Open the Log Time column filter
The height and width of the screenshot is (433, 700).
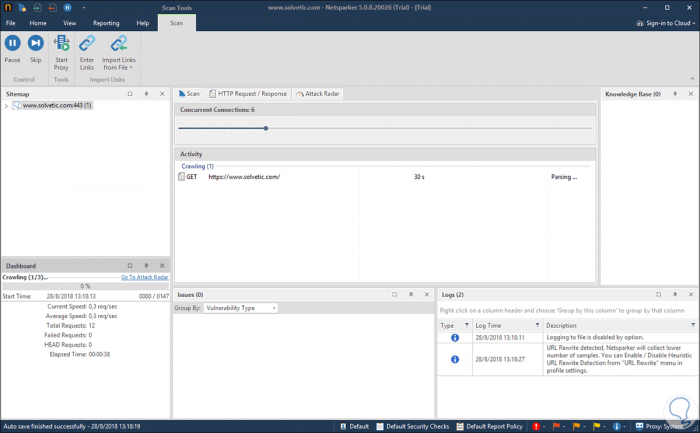537,325
